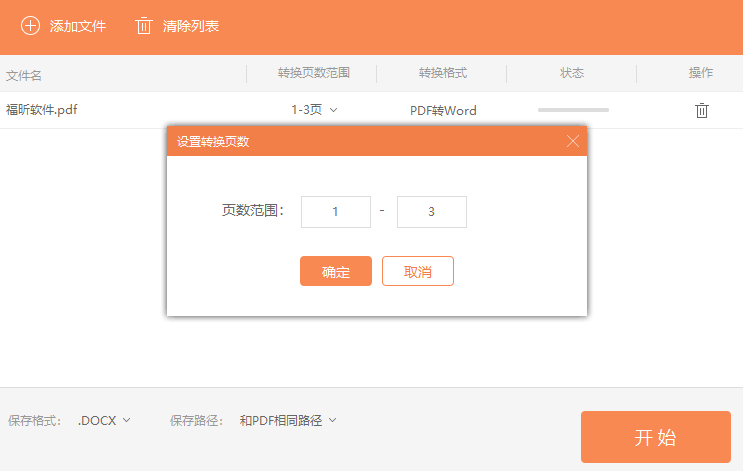This screenshot has height=471, width=743.
Task: Click the add file plus icon
Action: [x=30, y=26]
